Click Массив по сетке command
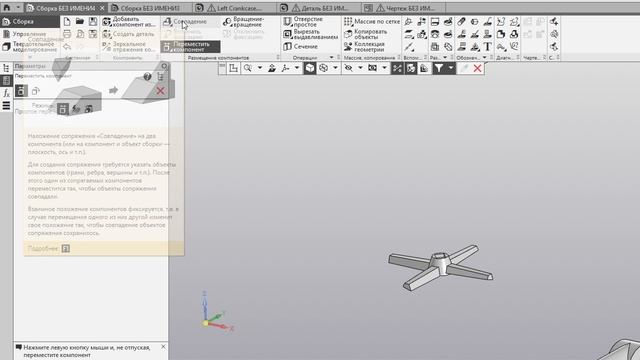640x360 pixels. click(x=372, y=22)
